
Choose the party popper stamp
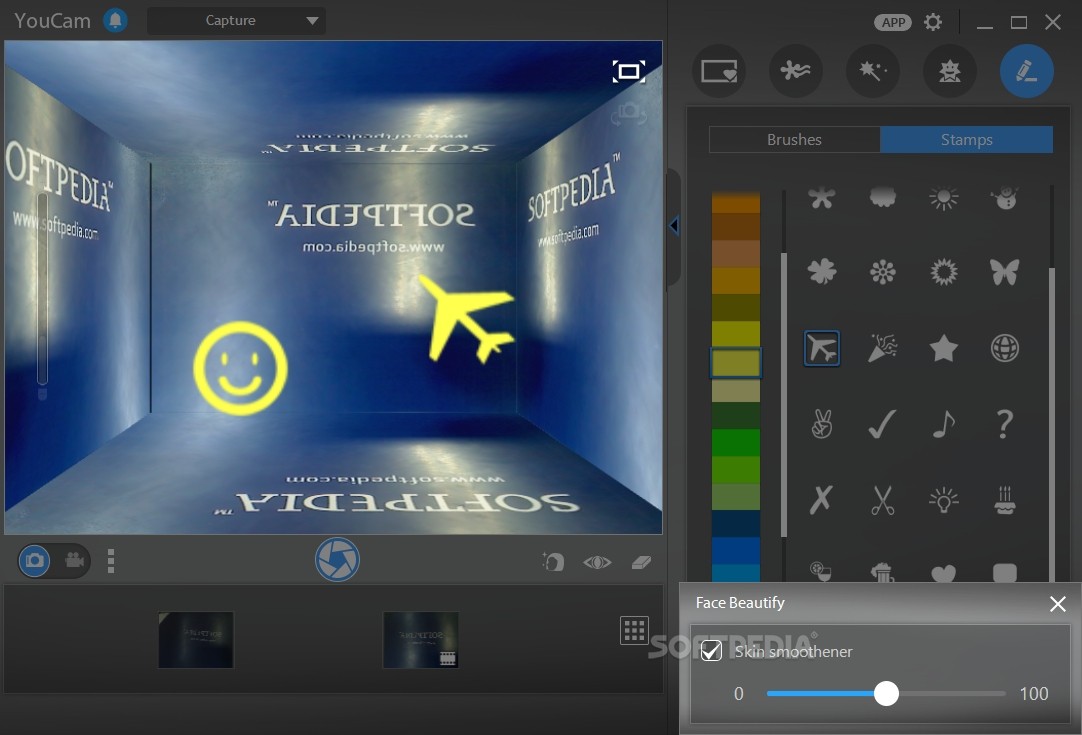[x=883, y=348]
